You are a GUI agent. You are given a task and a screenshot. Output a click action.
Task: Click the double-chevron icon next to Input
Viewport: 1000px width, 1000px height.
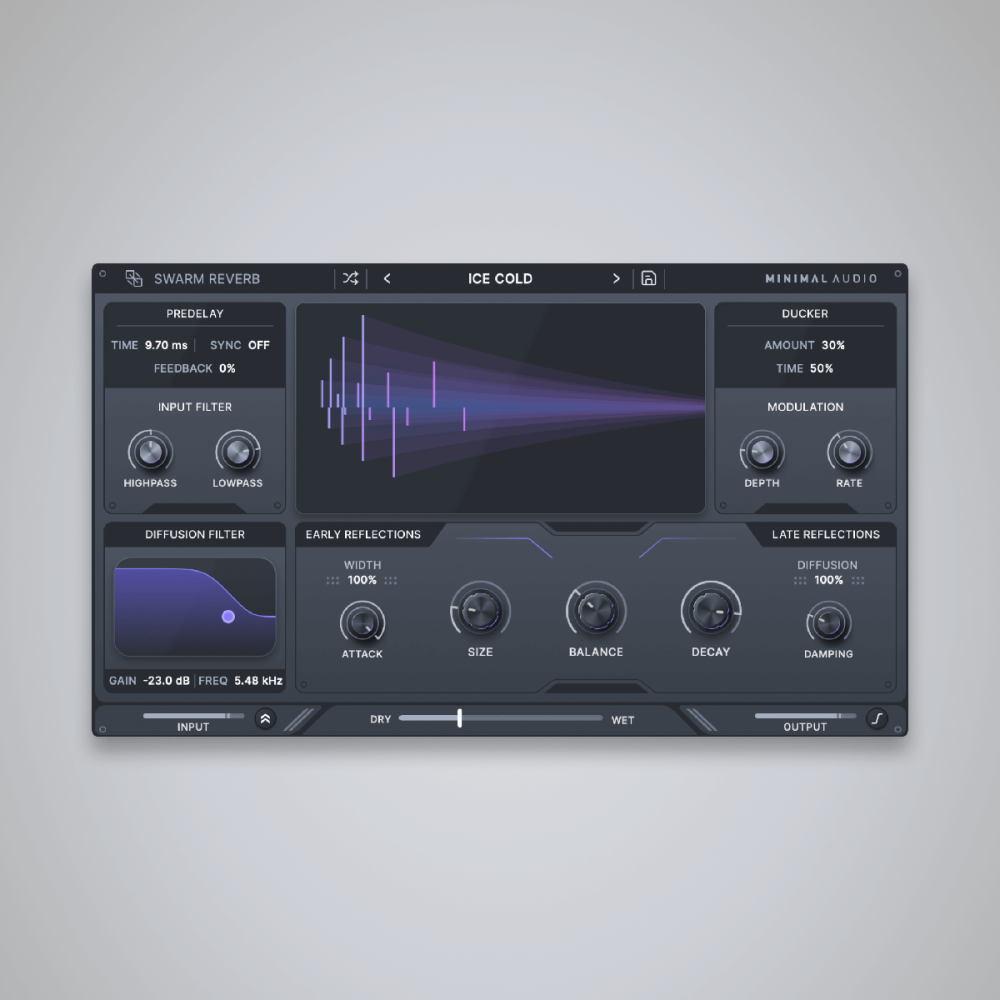(x=265, y=717)
